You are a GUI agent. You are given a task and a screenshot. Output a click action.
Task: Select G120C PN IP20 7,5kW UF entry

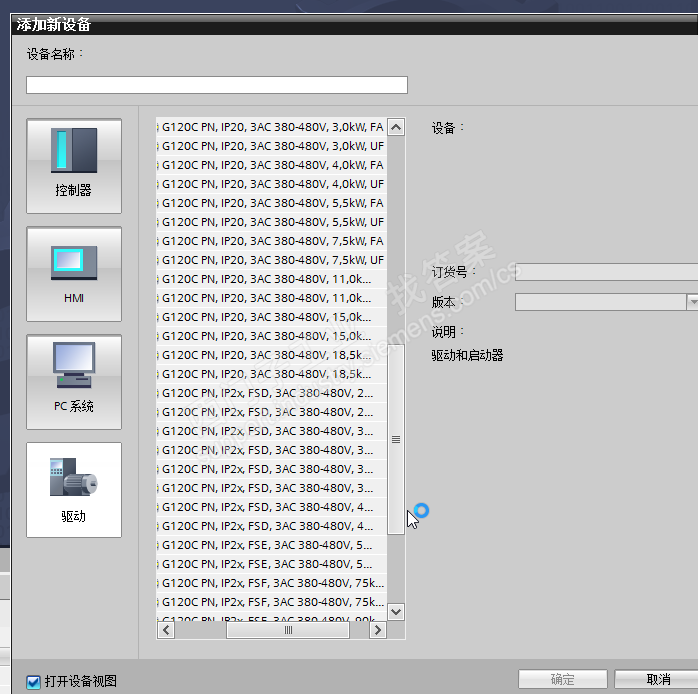click(x=272, y=260)
